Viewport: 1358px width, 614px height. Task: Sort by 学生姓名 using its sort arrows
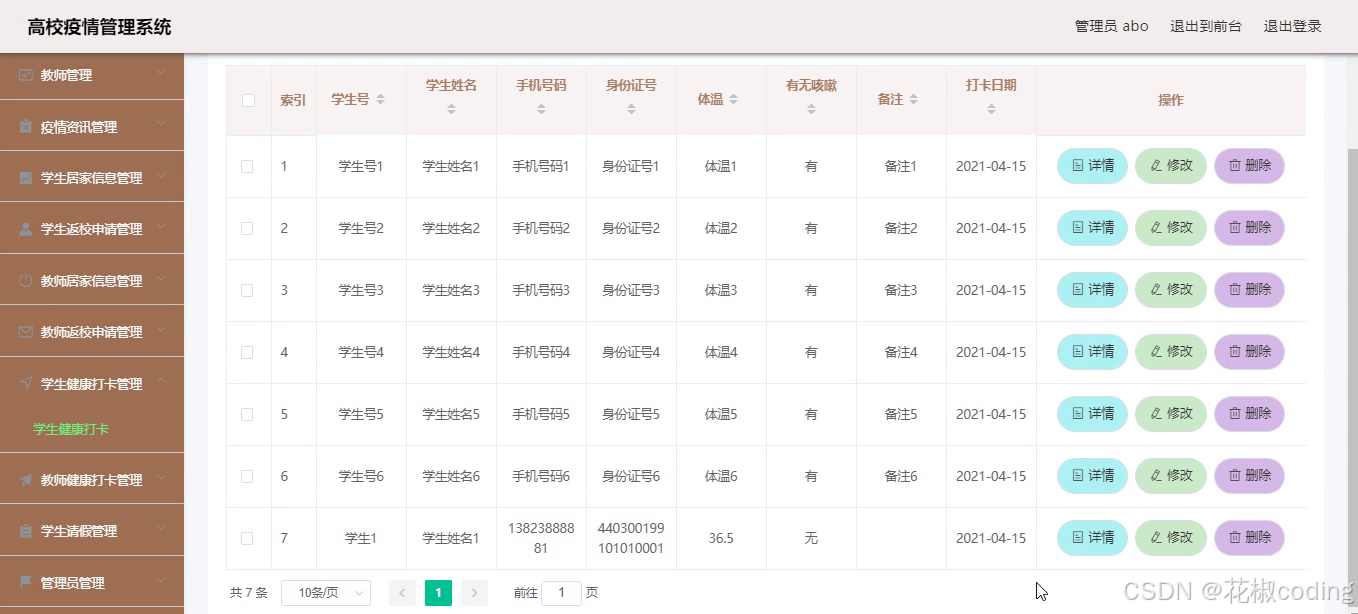pyautogui.click(x=451, y=109)
